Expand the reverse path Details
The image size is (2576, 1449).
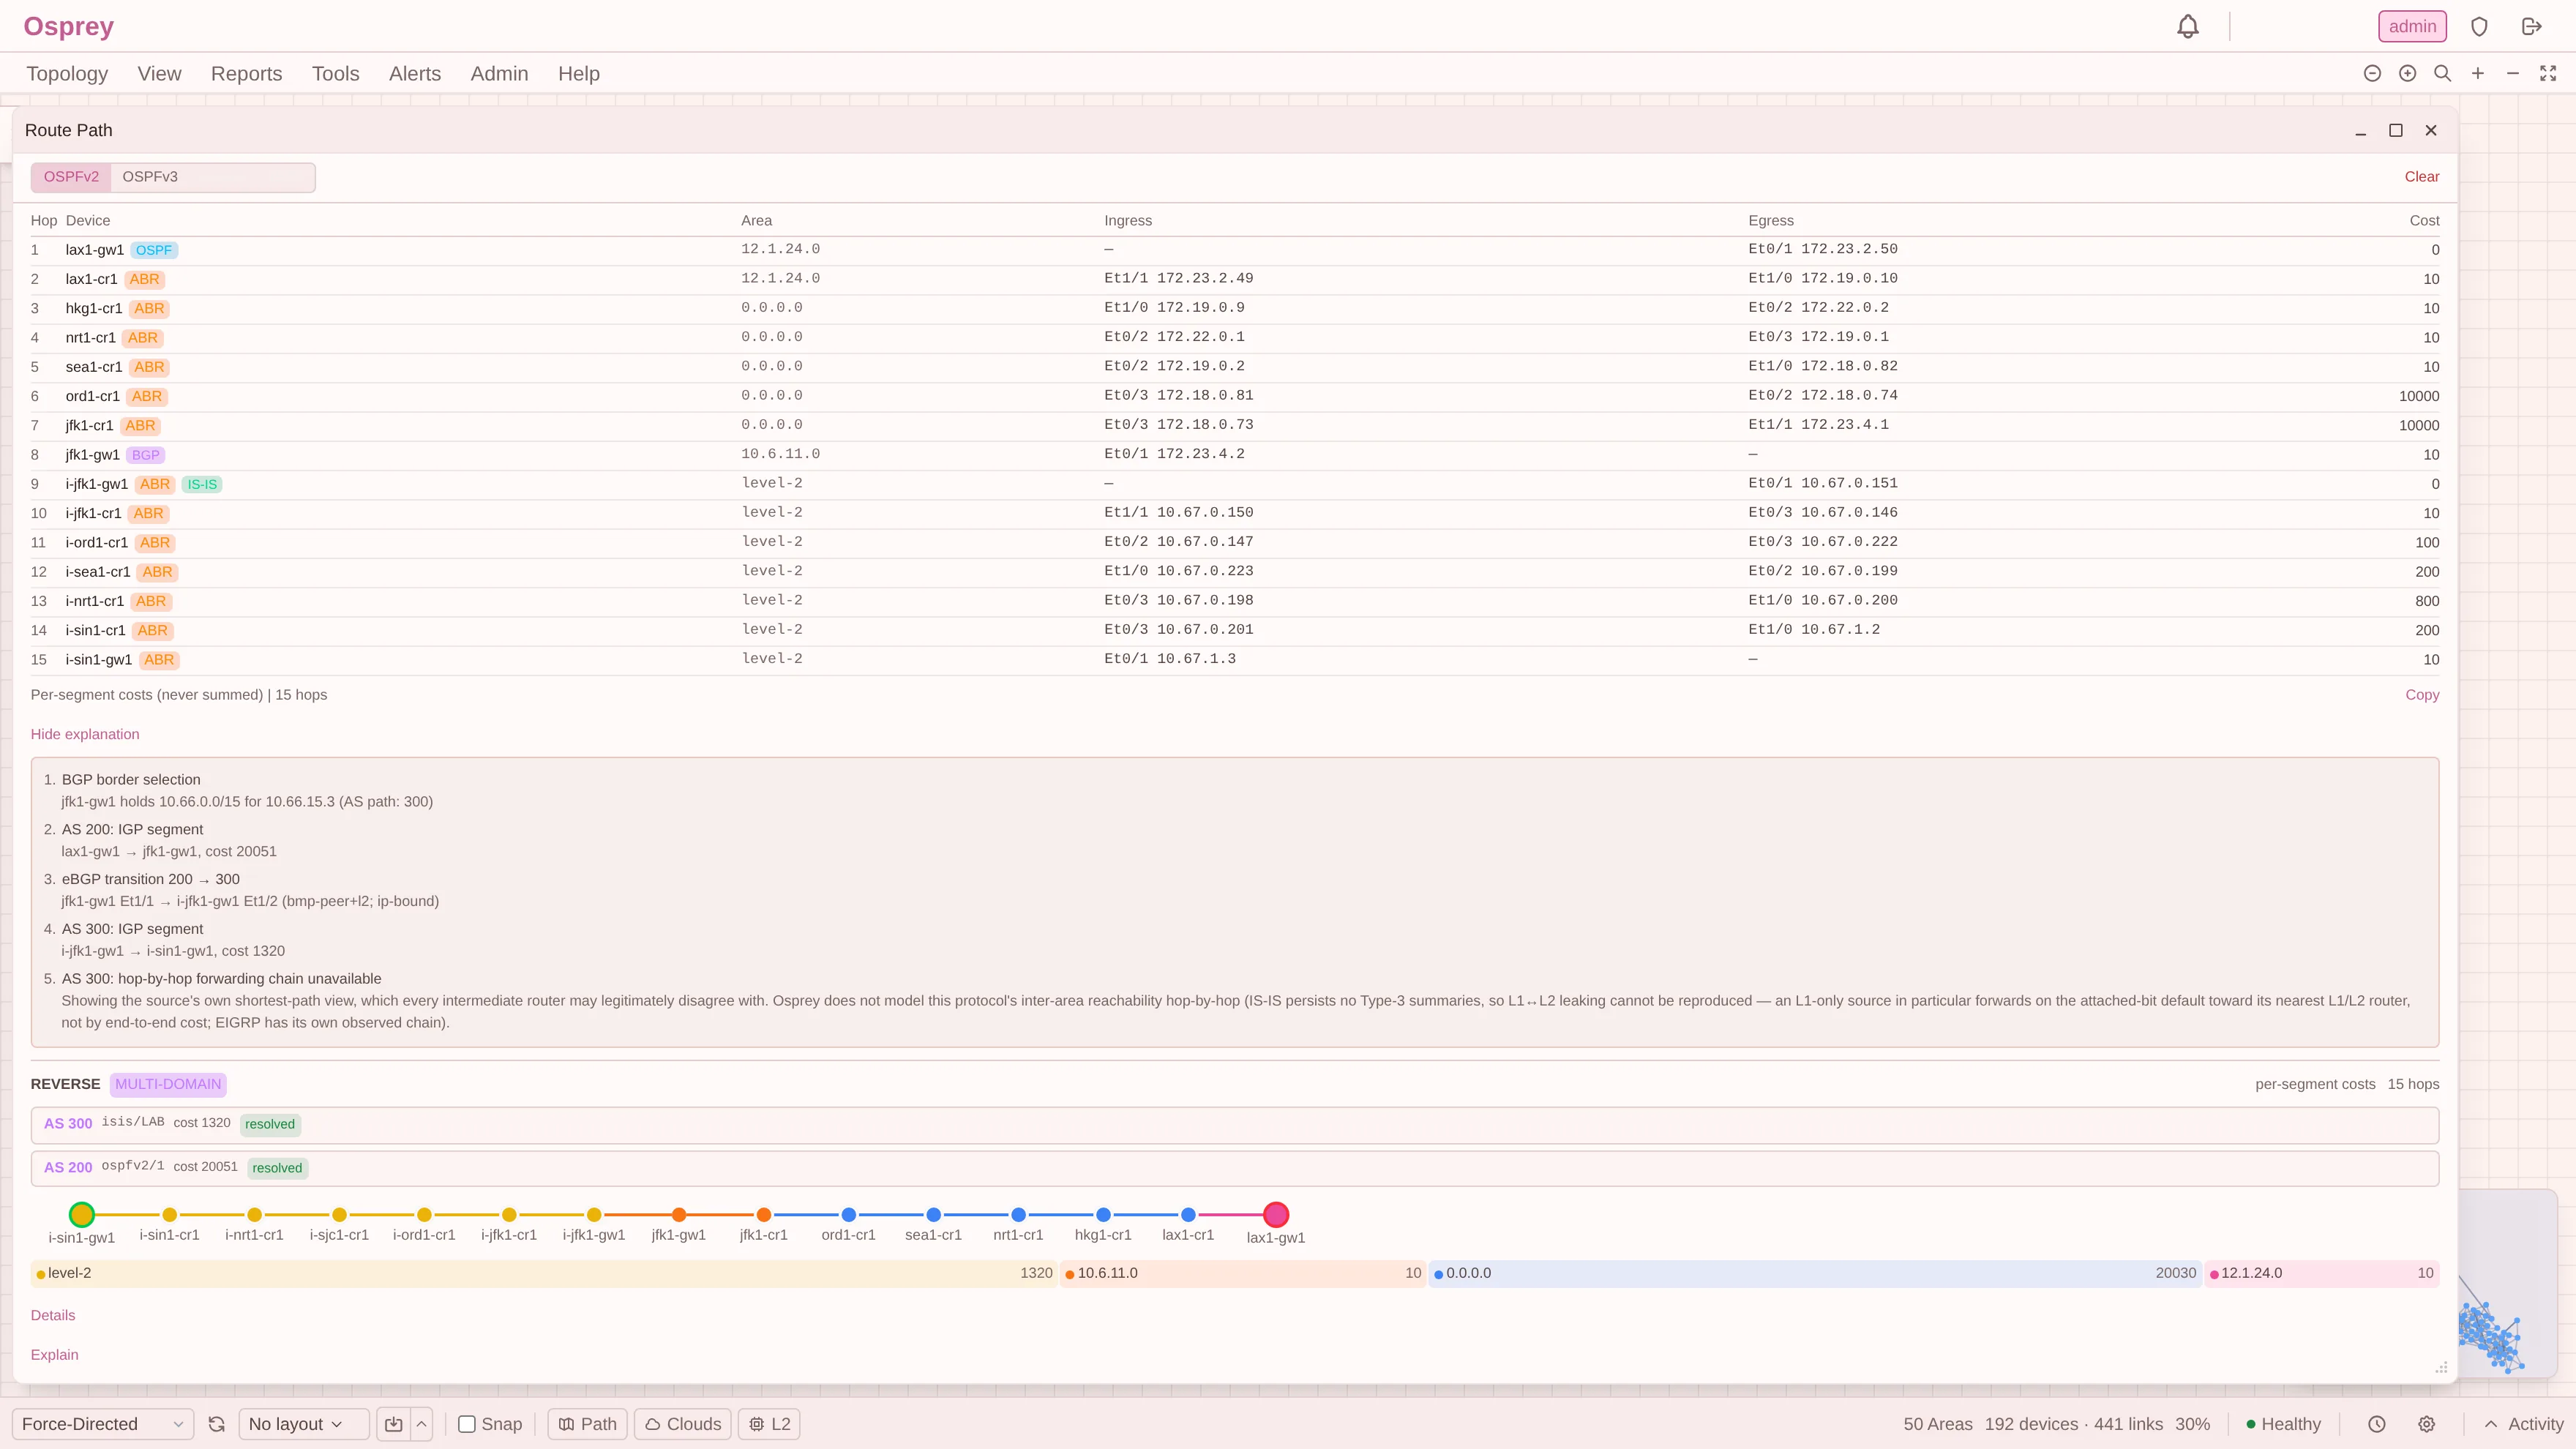(x=53, y=1315)
